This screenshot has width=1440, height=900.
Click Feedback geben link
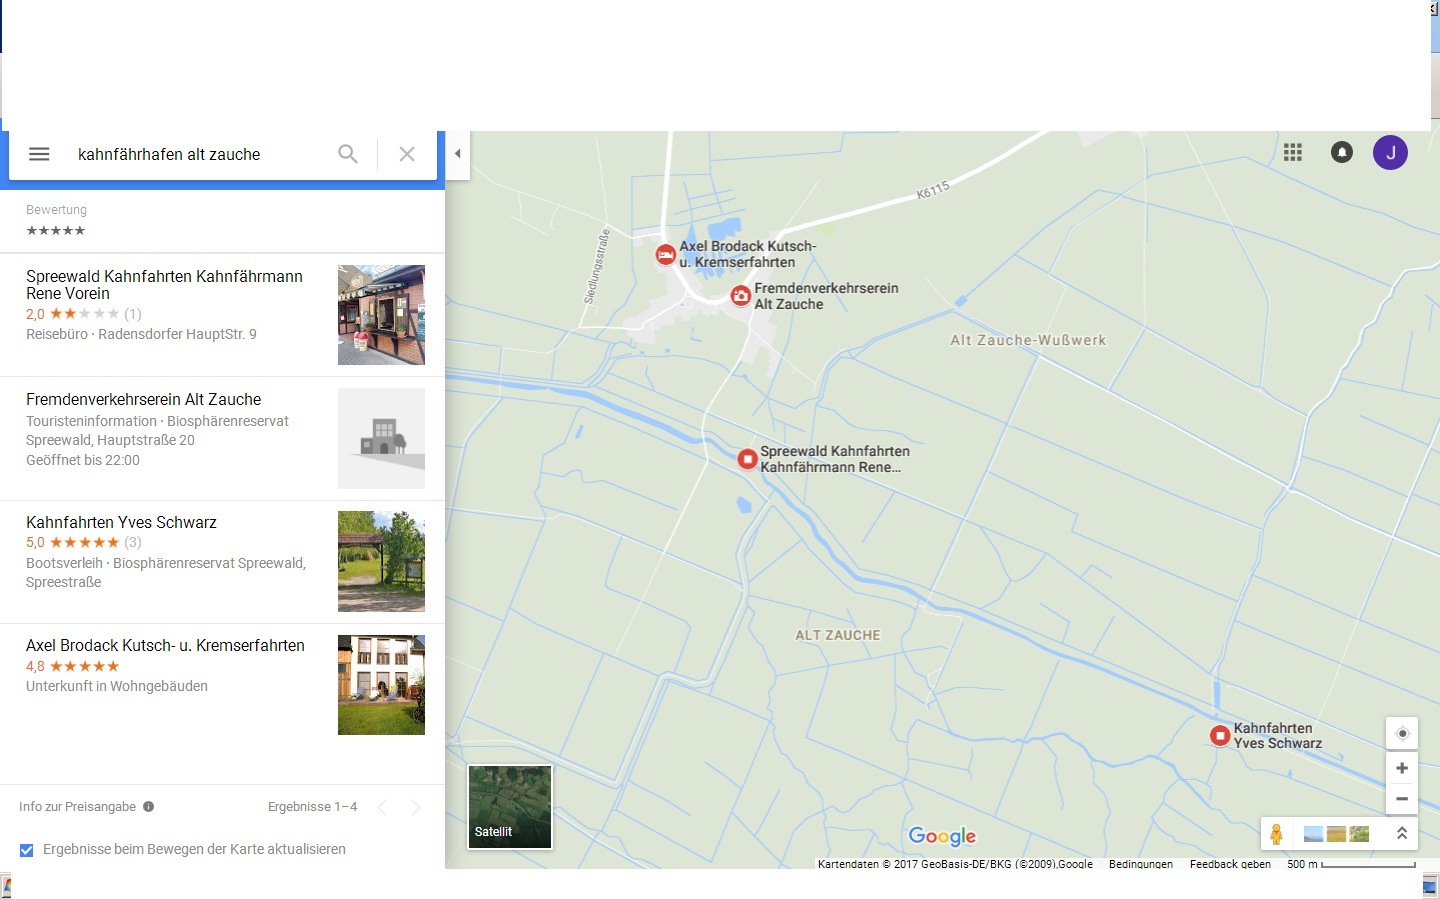1230,864
